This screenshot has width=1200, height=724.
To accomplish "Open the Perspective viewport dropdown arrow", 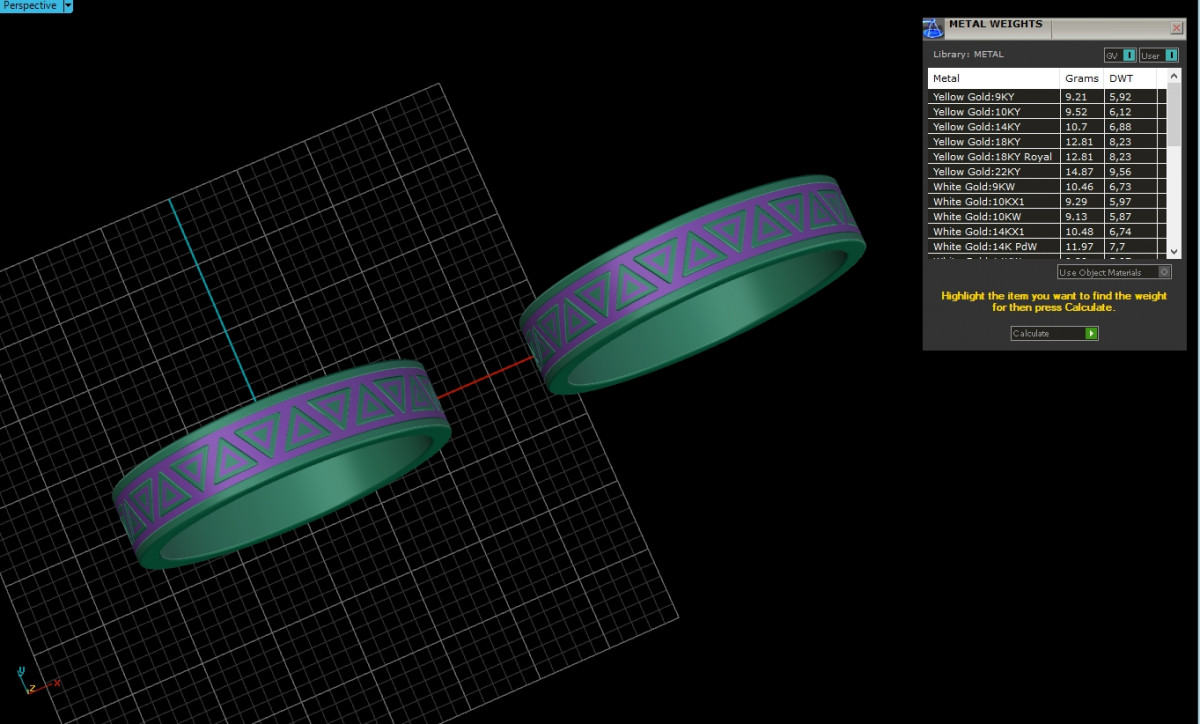I will pyautogui.click(x=68, y=5).
